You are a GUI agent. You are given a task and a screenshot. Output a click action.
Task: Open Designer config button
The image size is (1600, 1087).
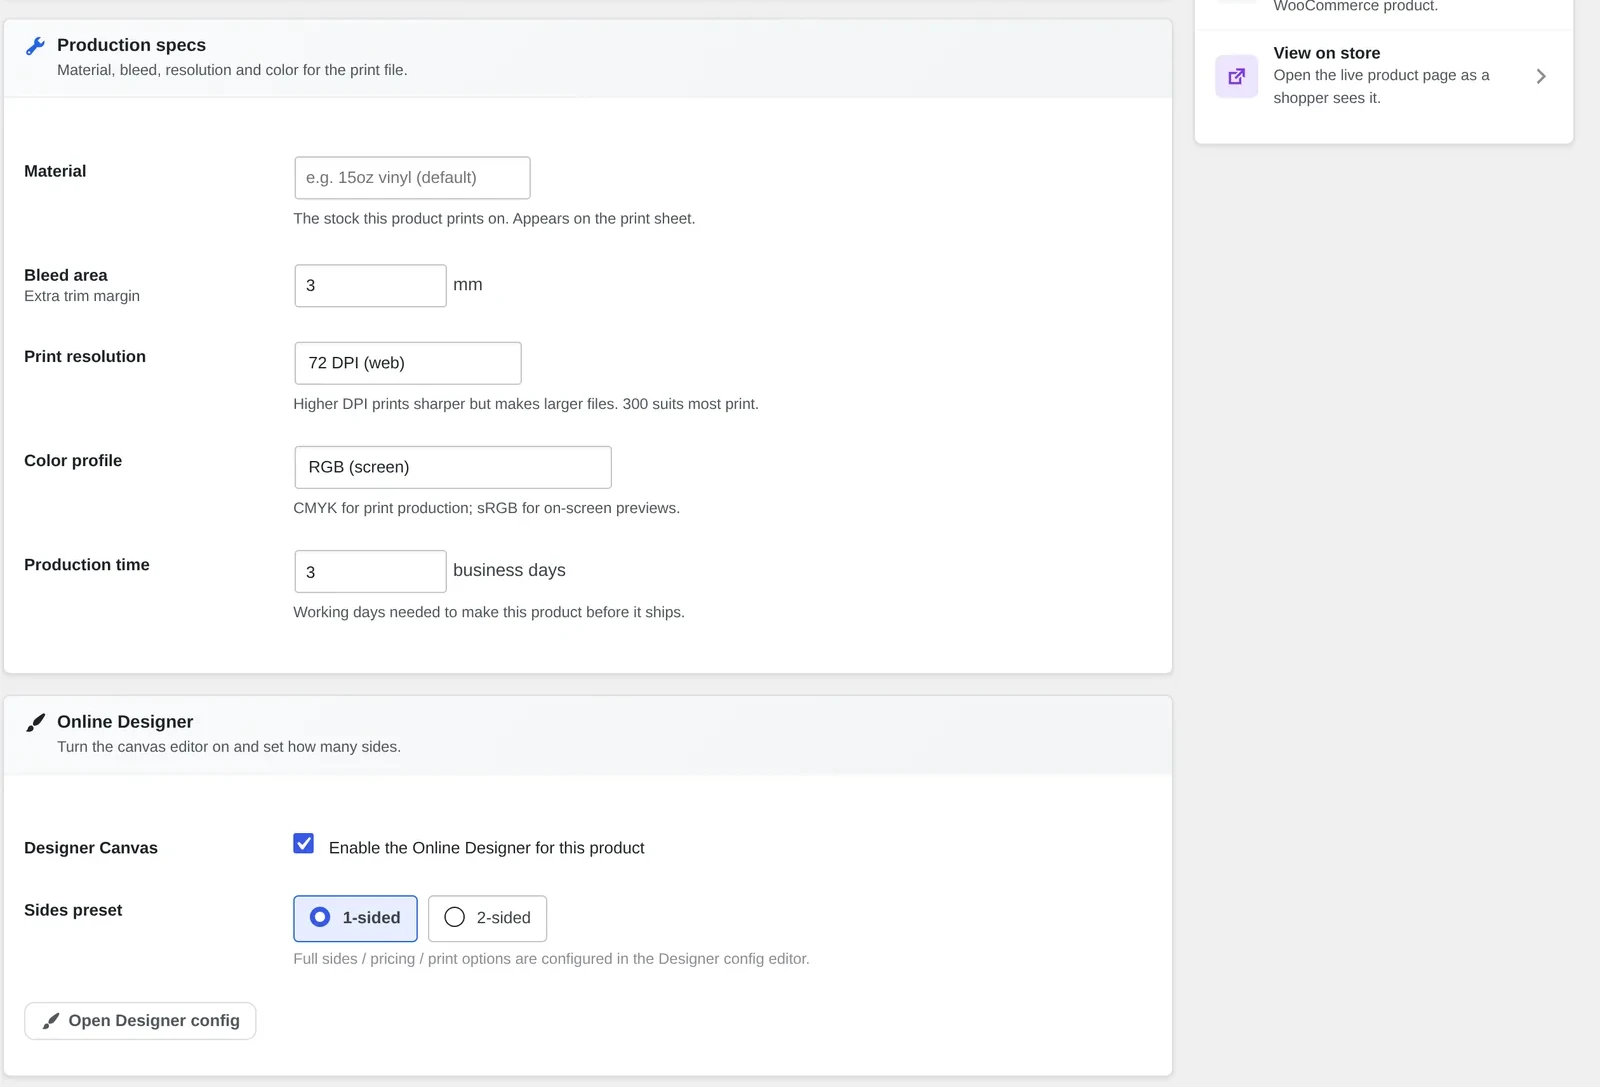140,1021
